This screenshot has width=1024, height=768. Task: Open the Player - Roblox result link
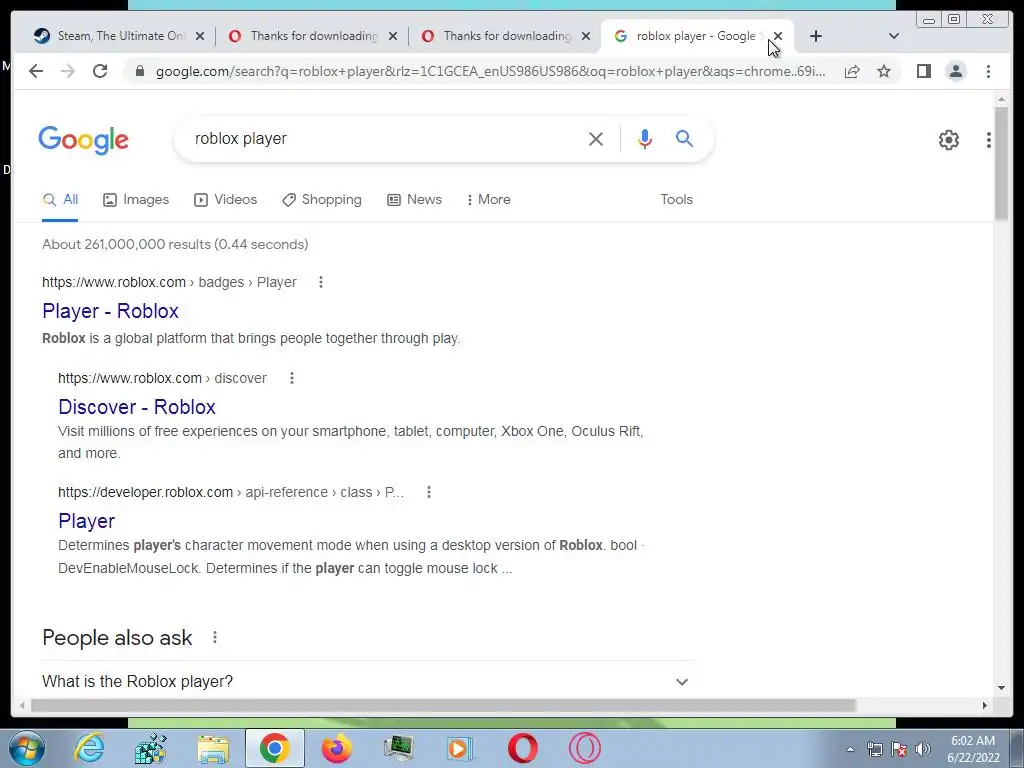110,312
